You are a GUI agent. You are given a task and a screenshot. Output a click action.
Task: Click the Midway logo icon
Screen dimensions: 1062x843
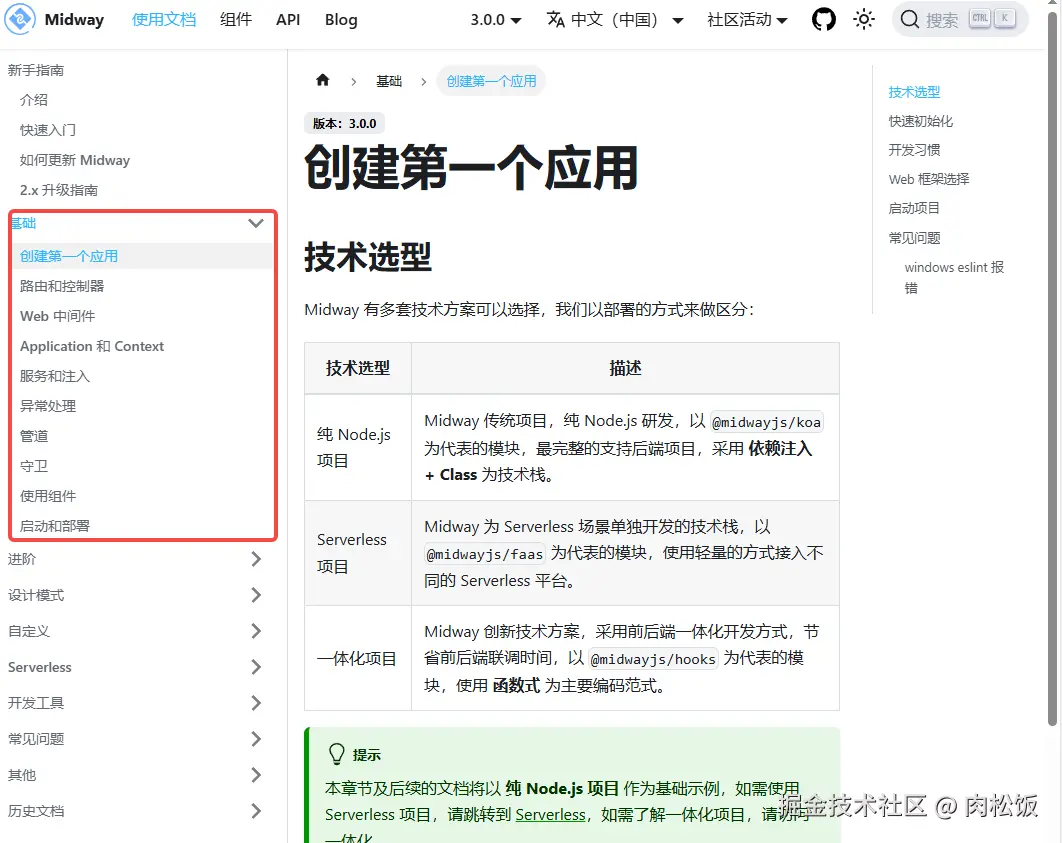[x=20, y=19]
